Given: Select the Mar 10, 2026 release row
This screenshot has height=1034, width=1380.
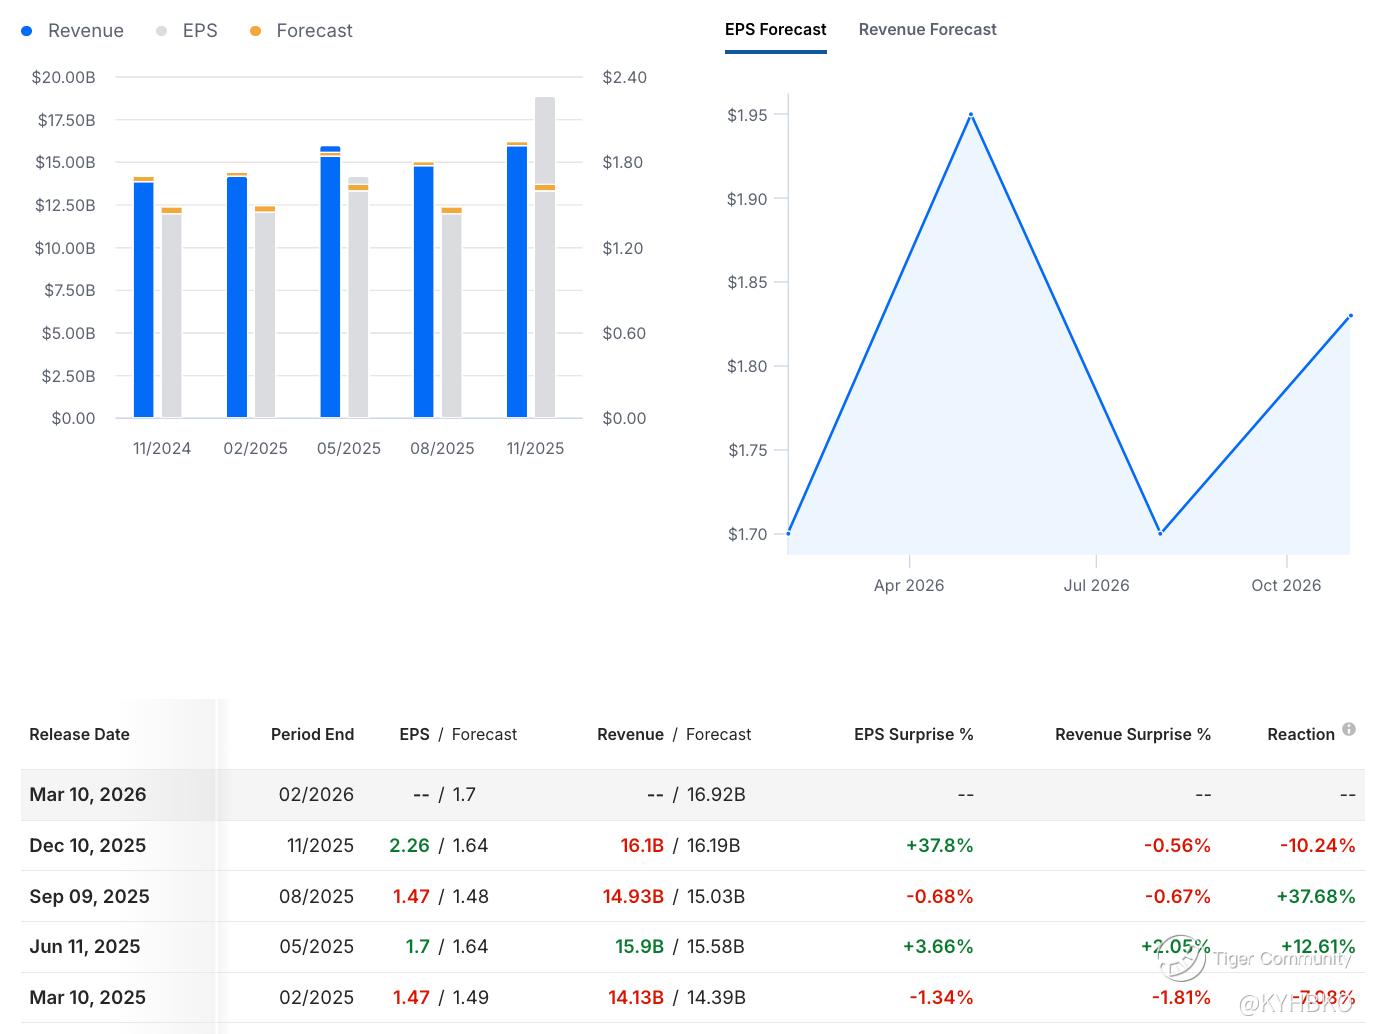Looking at the screenshot, I should 88,795.
